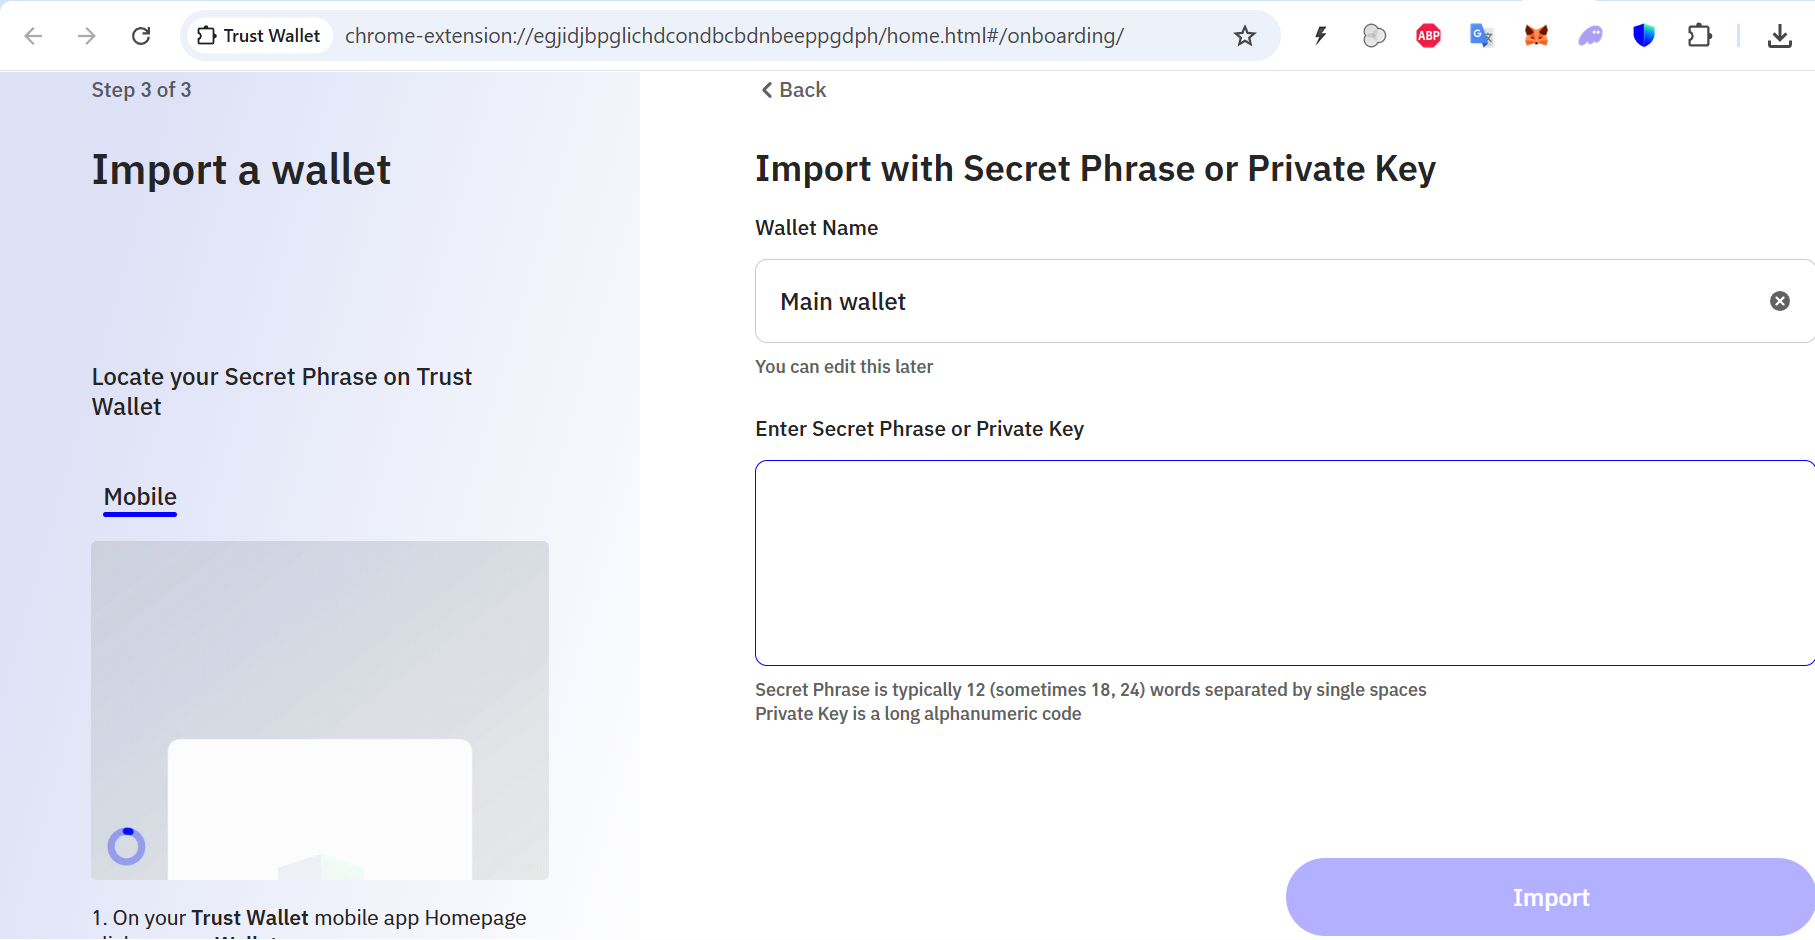Image resolution: width=1815 pixels, height=940 pixels.
Task: Go back using the Back link
Action: point(794,90)
